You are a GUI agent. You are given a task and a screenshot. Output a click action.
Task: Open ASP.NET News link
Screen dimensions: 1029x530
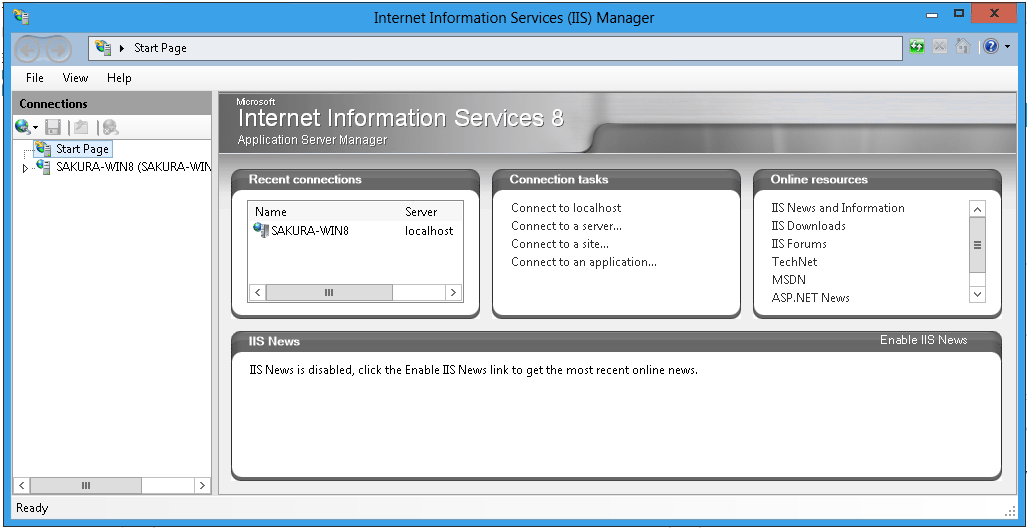point(810,298)
